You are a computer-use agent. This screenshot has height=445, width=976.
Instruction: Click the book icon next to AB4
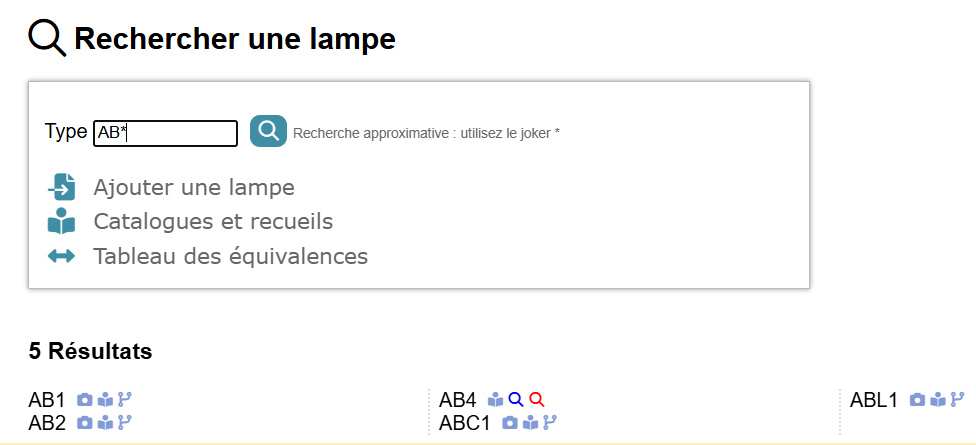tap(496, 400)
